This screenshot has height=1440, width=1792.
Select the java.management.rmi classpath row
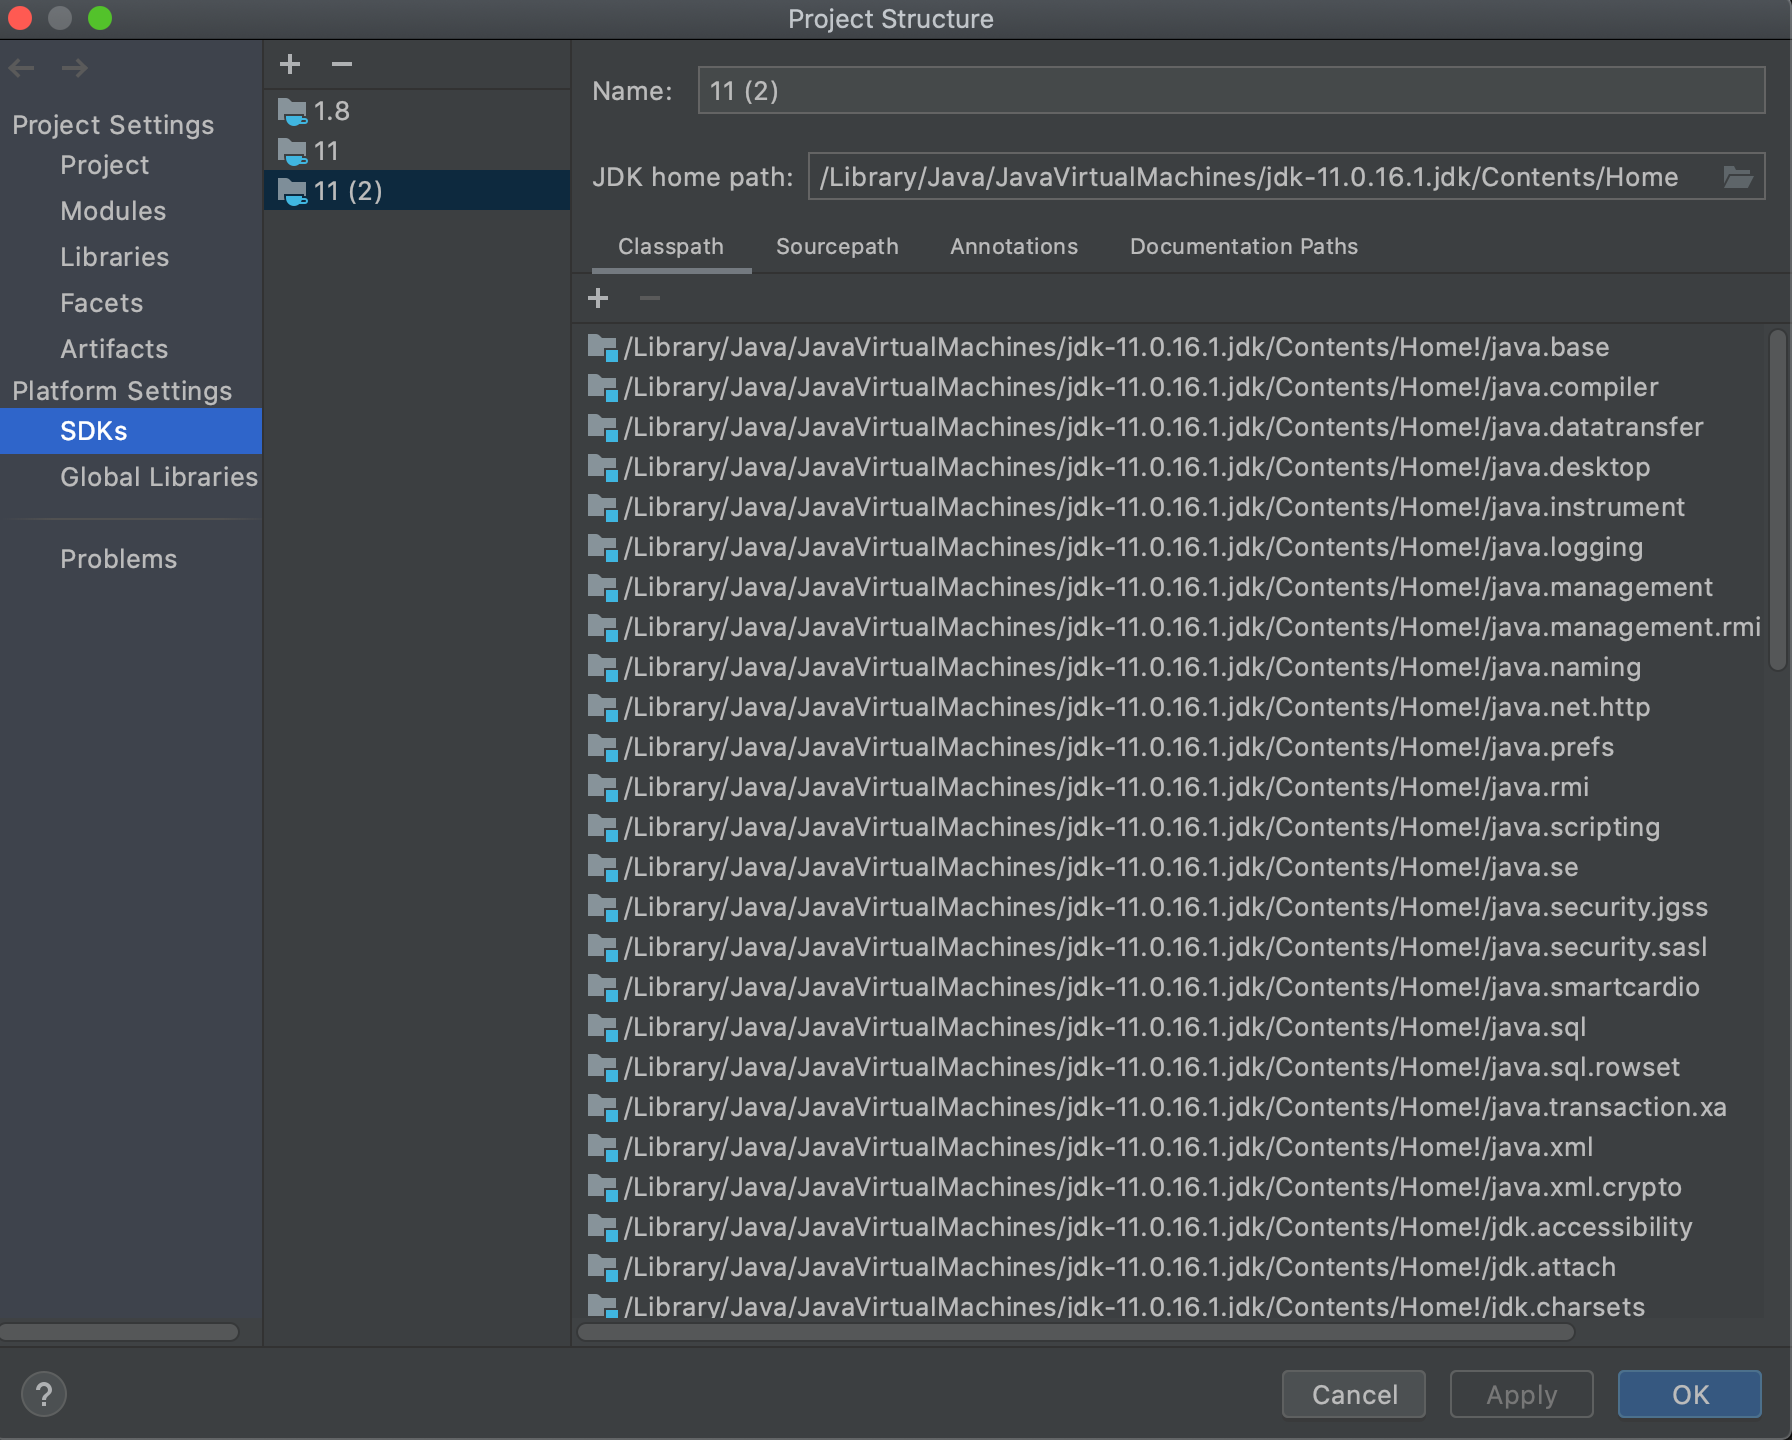click(1171, 628)
